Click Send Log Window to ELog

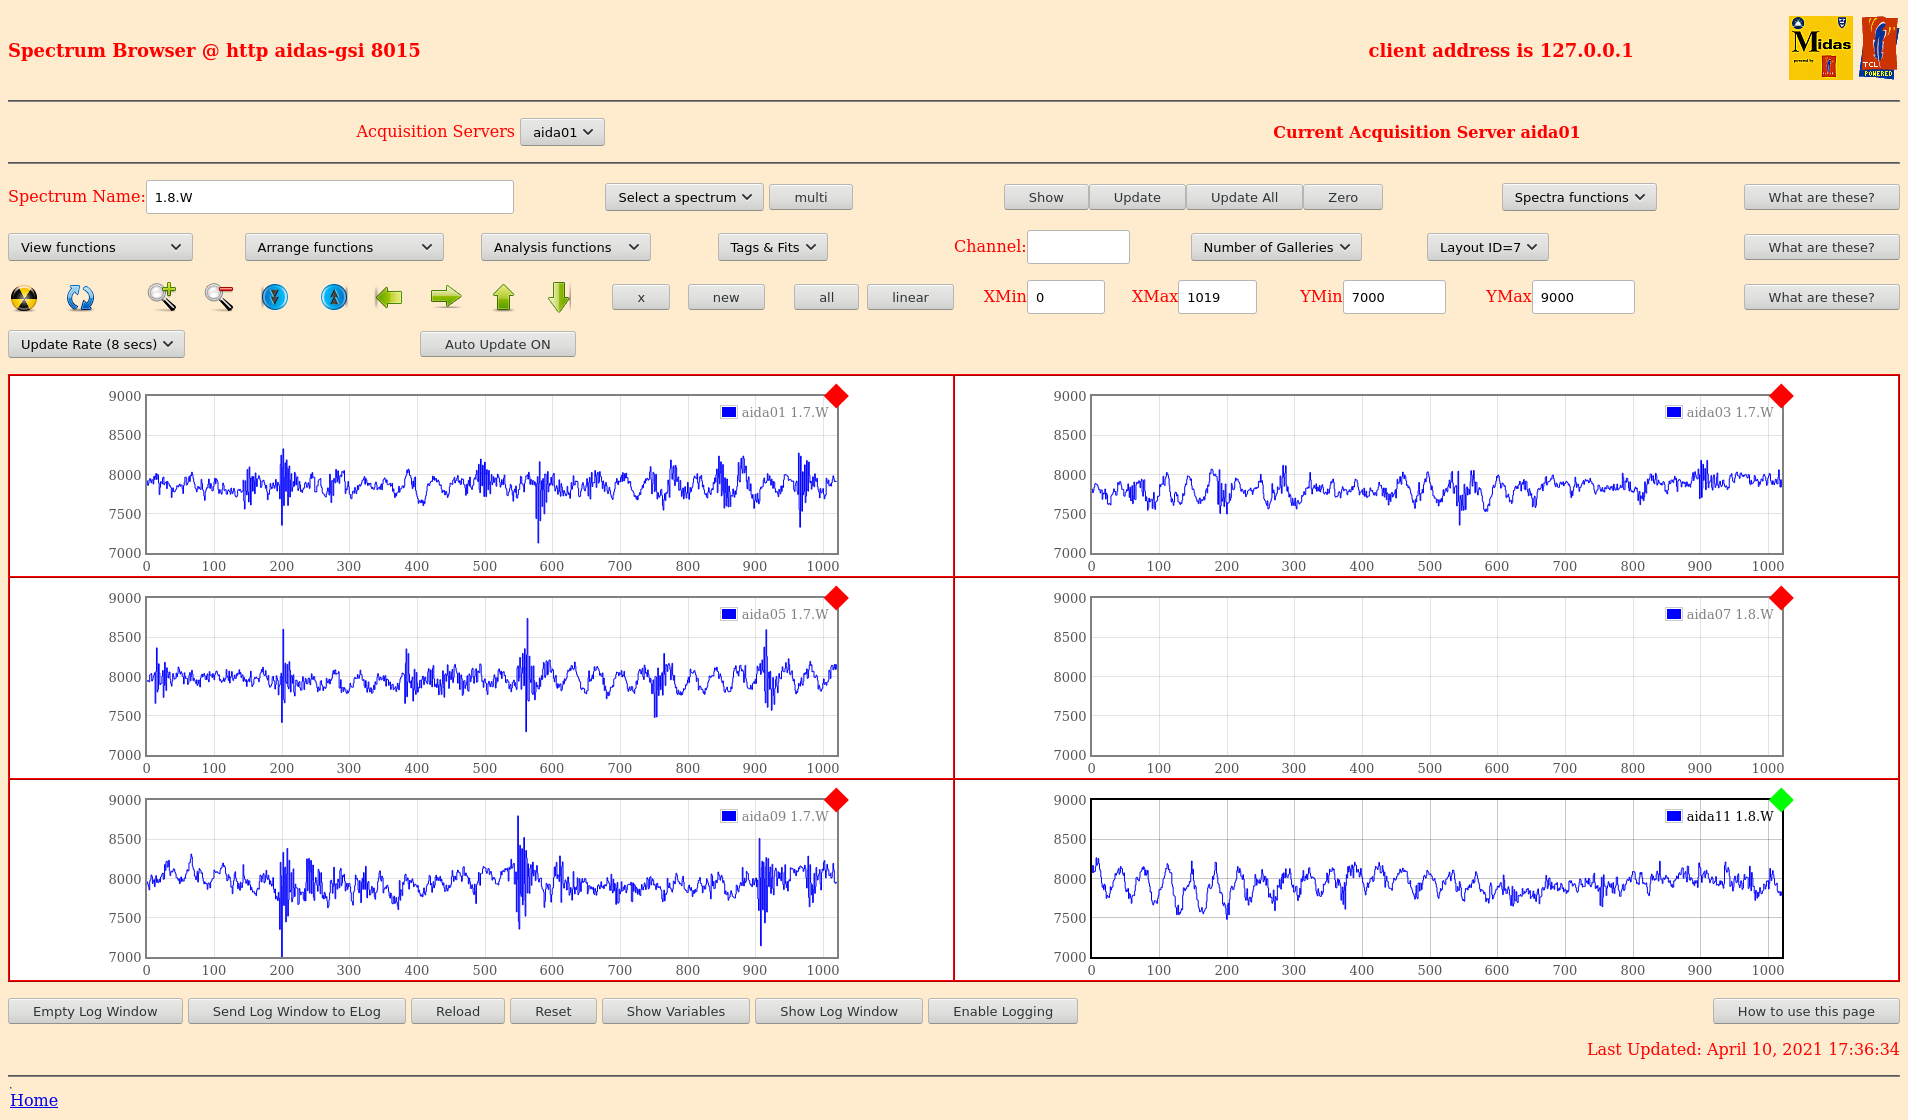tap(297, 1011)
